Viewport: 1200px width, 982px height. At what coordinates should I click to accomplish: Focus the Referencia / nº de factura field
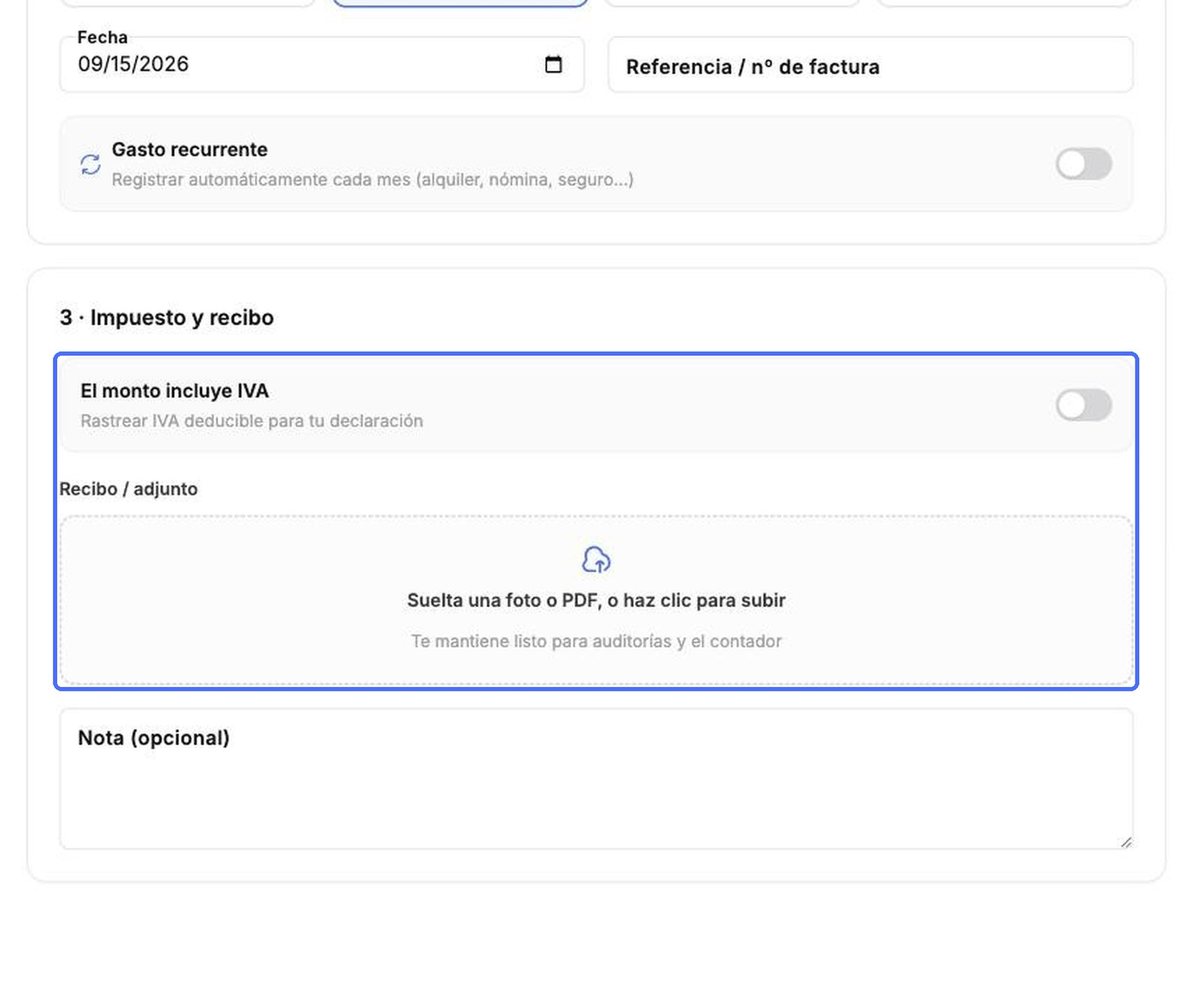pos(871,65)
